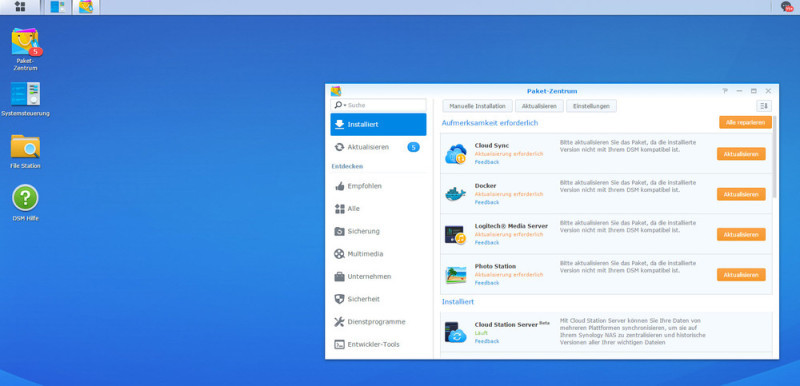Click the Cloud Sync package icon
Viewport: 800px width, 386px height.
[x=456, y=154]
